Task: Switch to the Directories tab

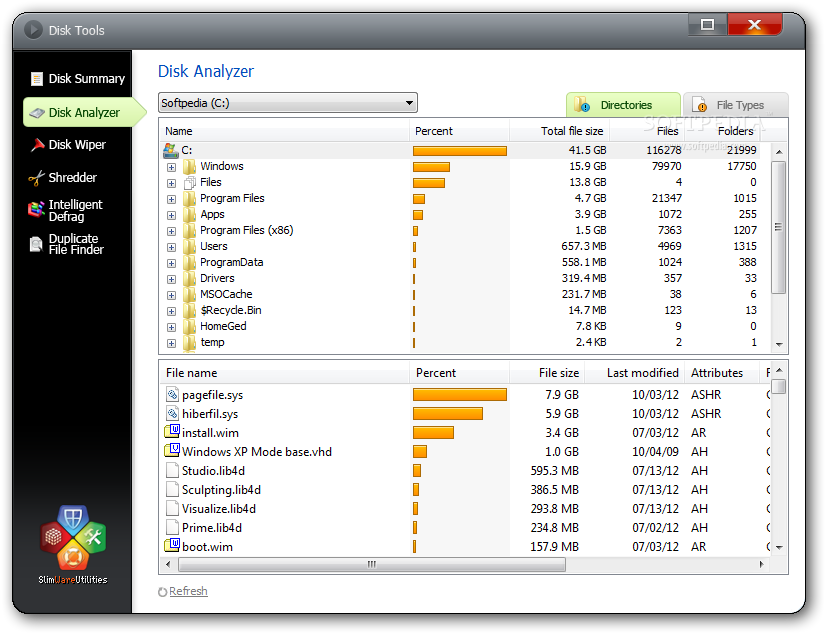Action: (623, 105)
